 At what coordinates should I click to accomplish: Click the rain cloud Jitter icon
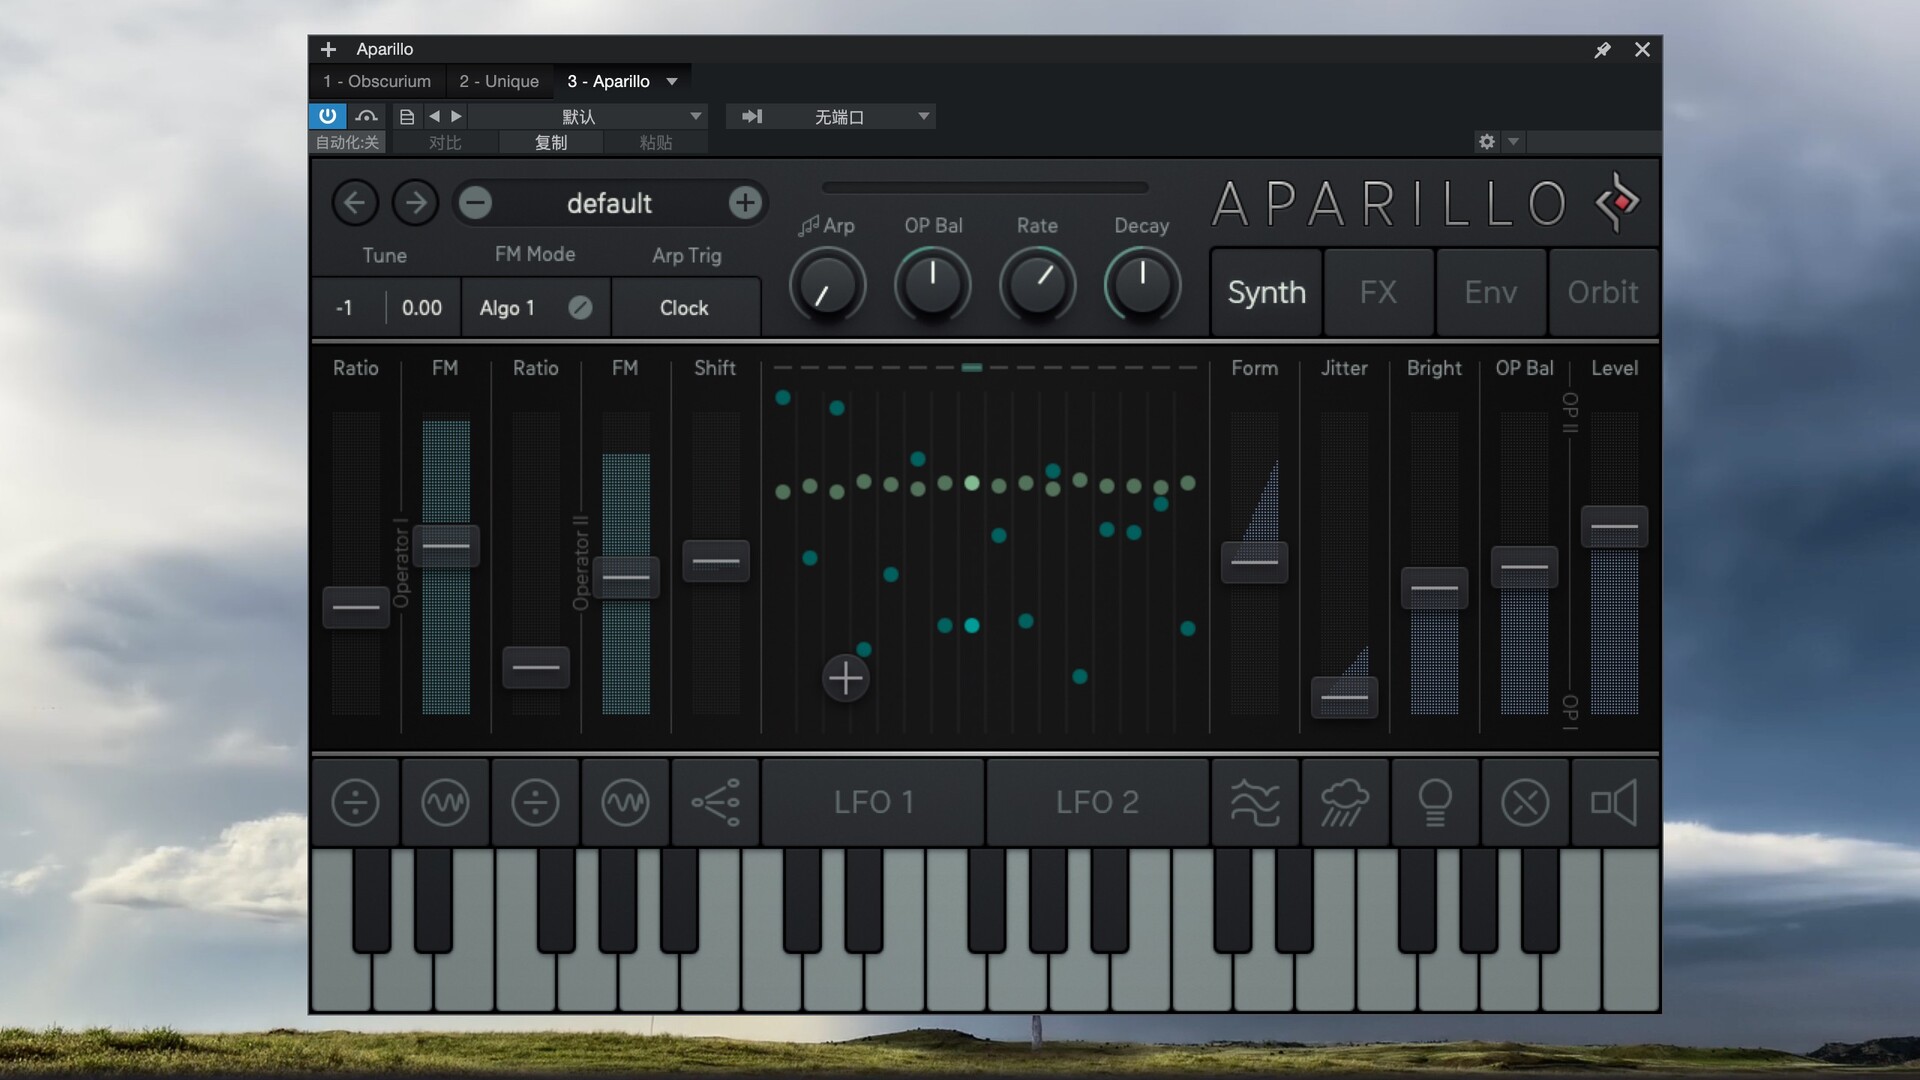[1344, 802]
